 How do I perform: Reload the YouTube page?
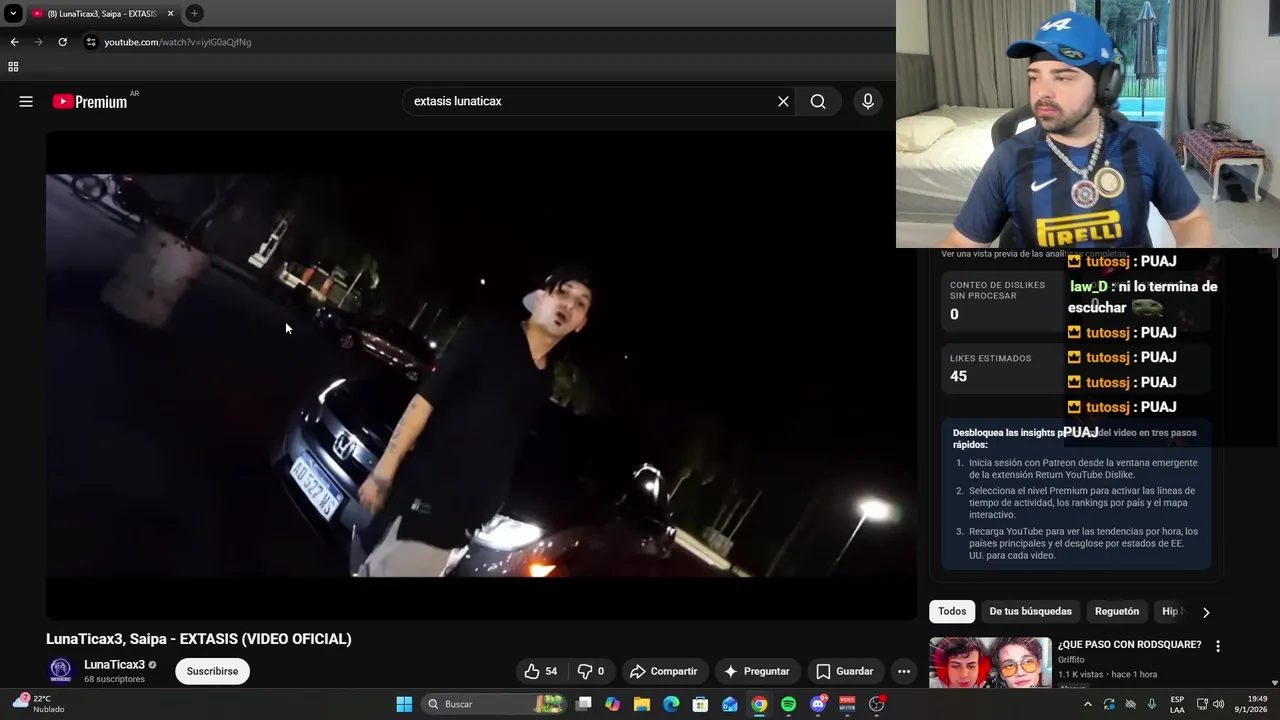(x=62, y=42)
